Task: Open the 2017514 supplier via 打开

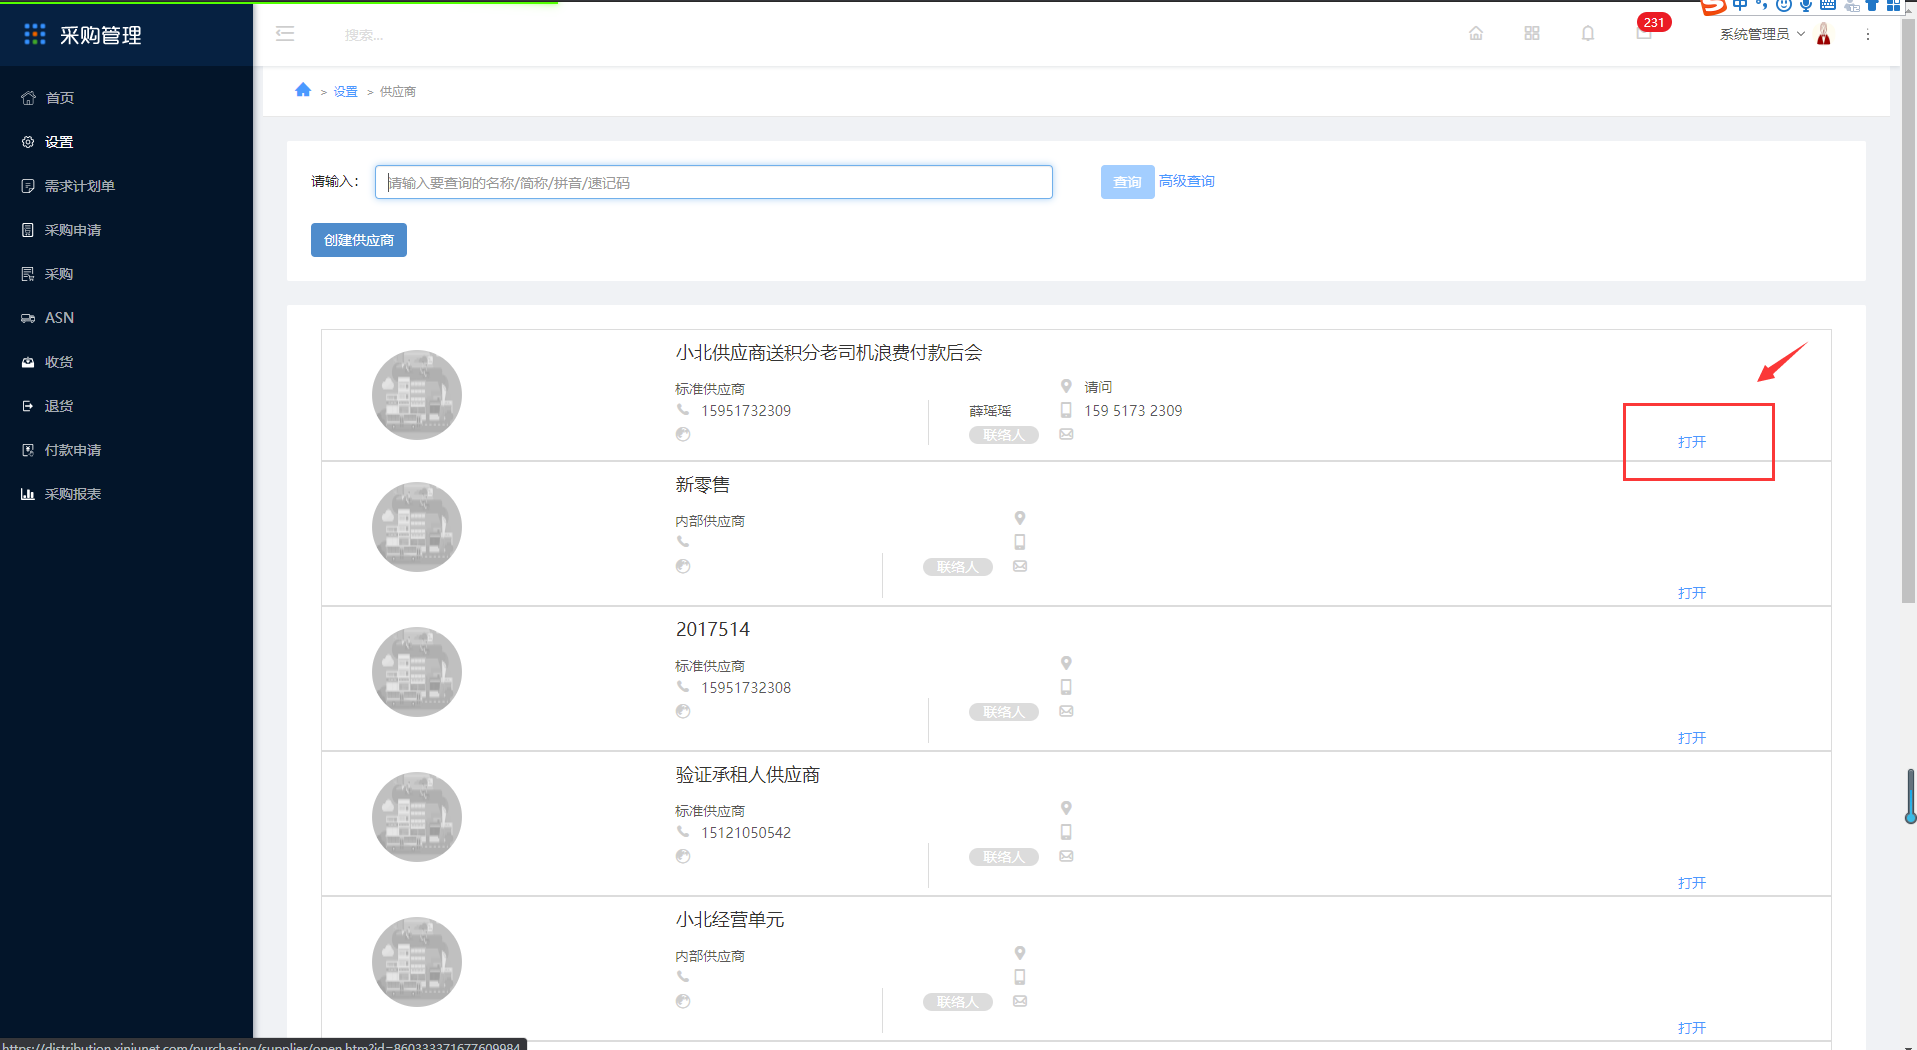Action: pyautogui.click(x=1692, y=738)
